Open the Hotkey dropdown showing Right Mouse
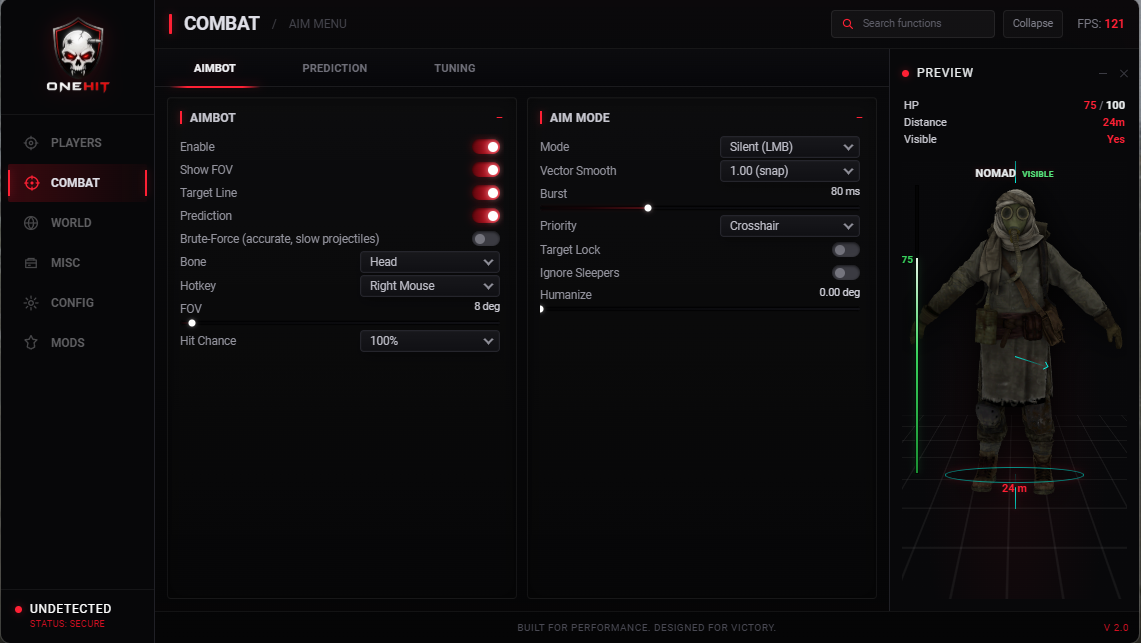Image resolution: width=1141 pixels, height=643 pixels. coord(430,286)
